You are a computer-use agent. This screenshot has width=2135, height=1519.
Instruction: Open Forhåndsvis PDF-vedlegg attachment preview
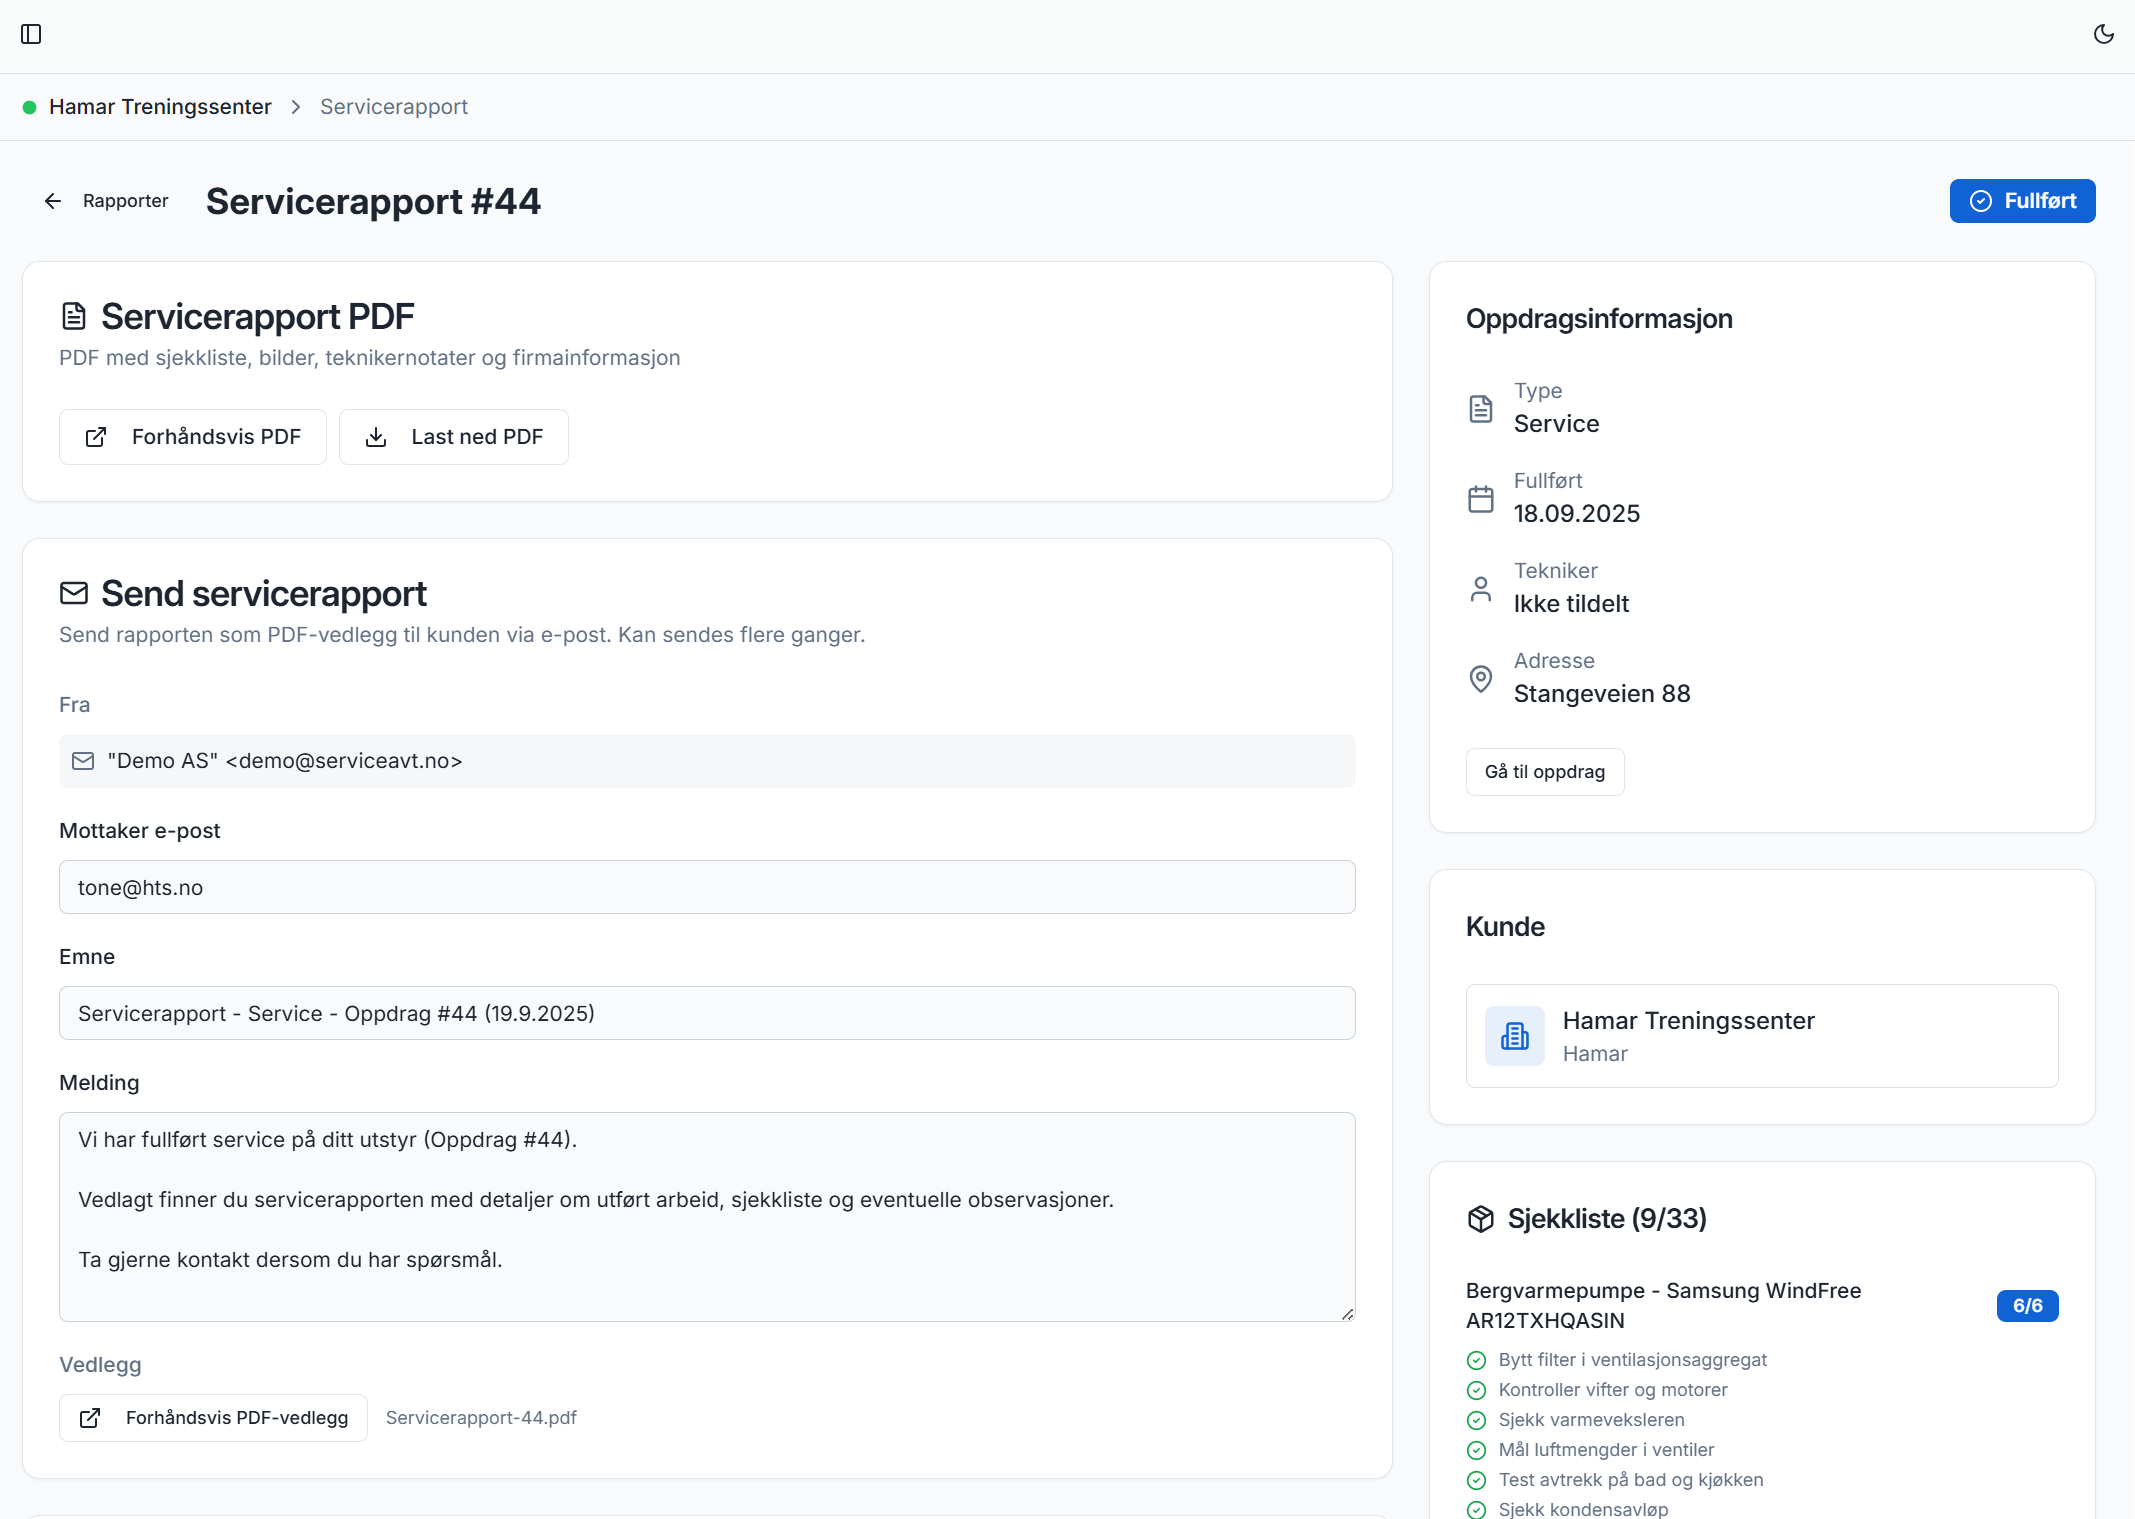(213, 1418)
